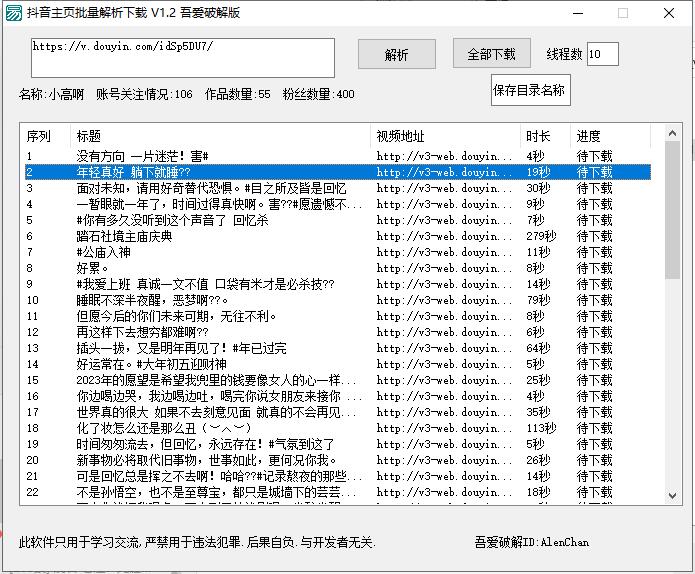Click video address cell in row 1
Screen dimensions: 695x574
pyautogui.click(x=444, y=156)
